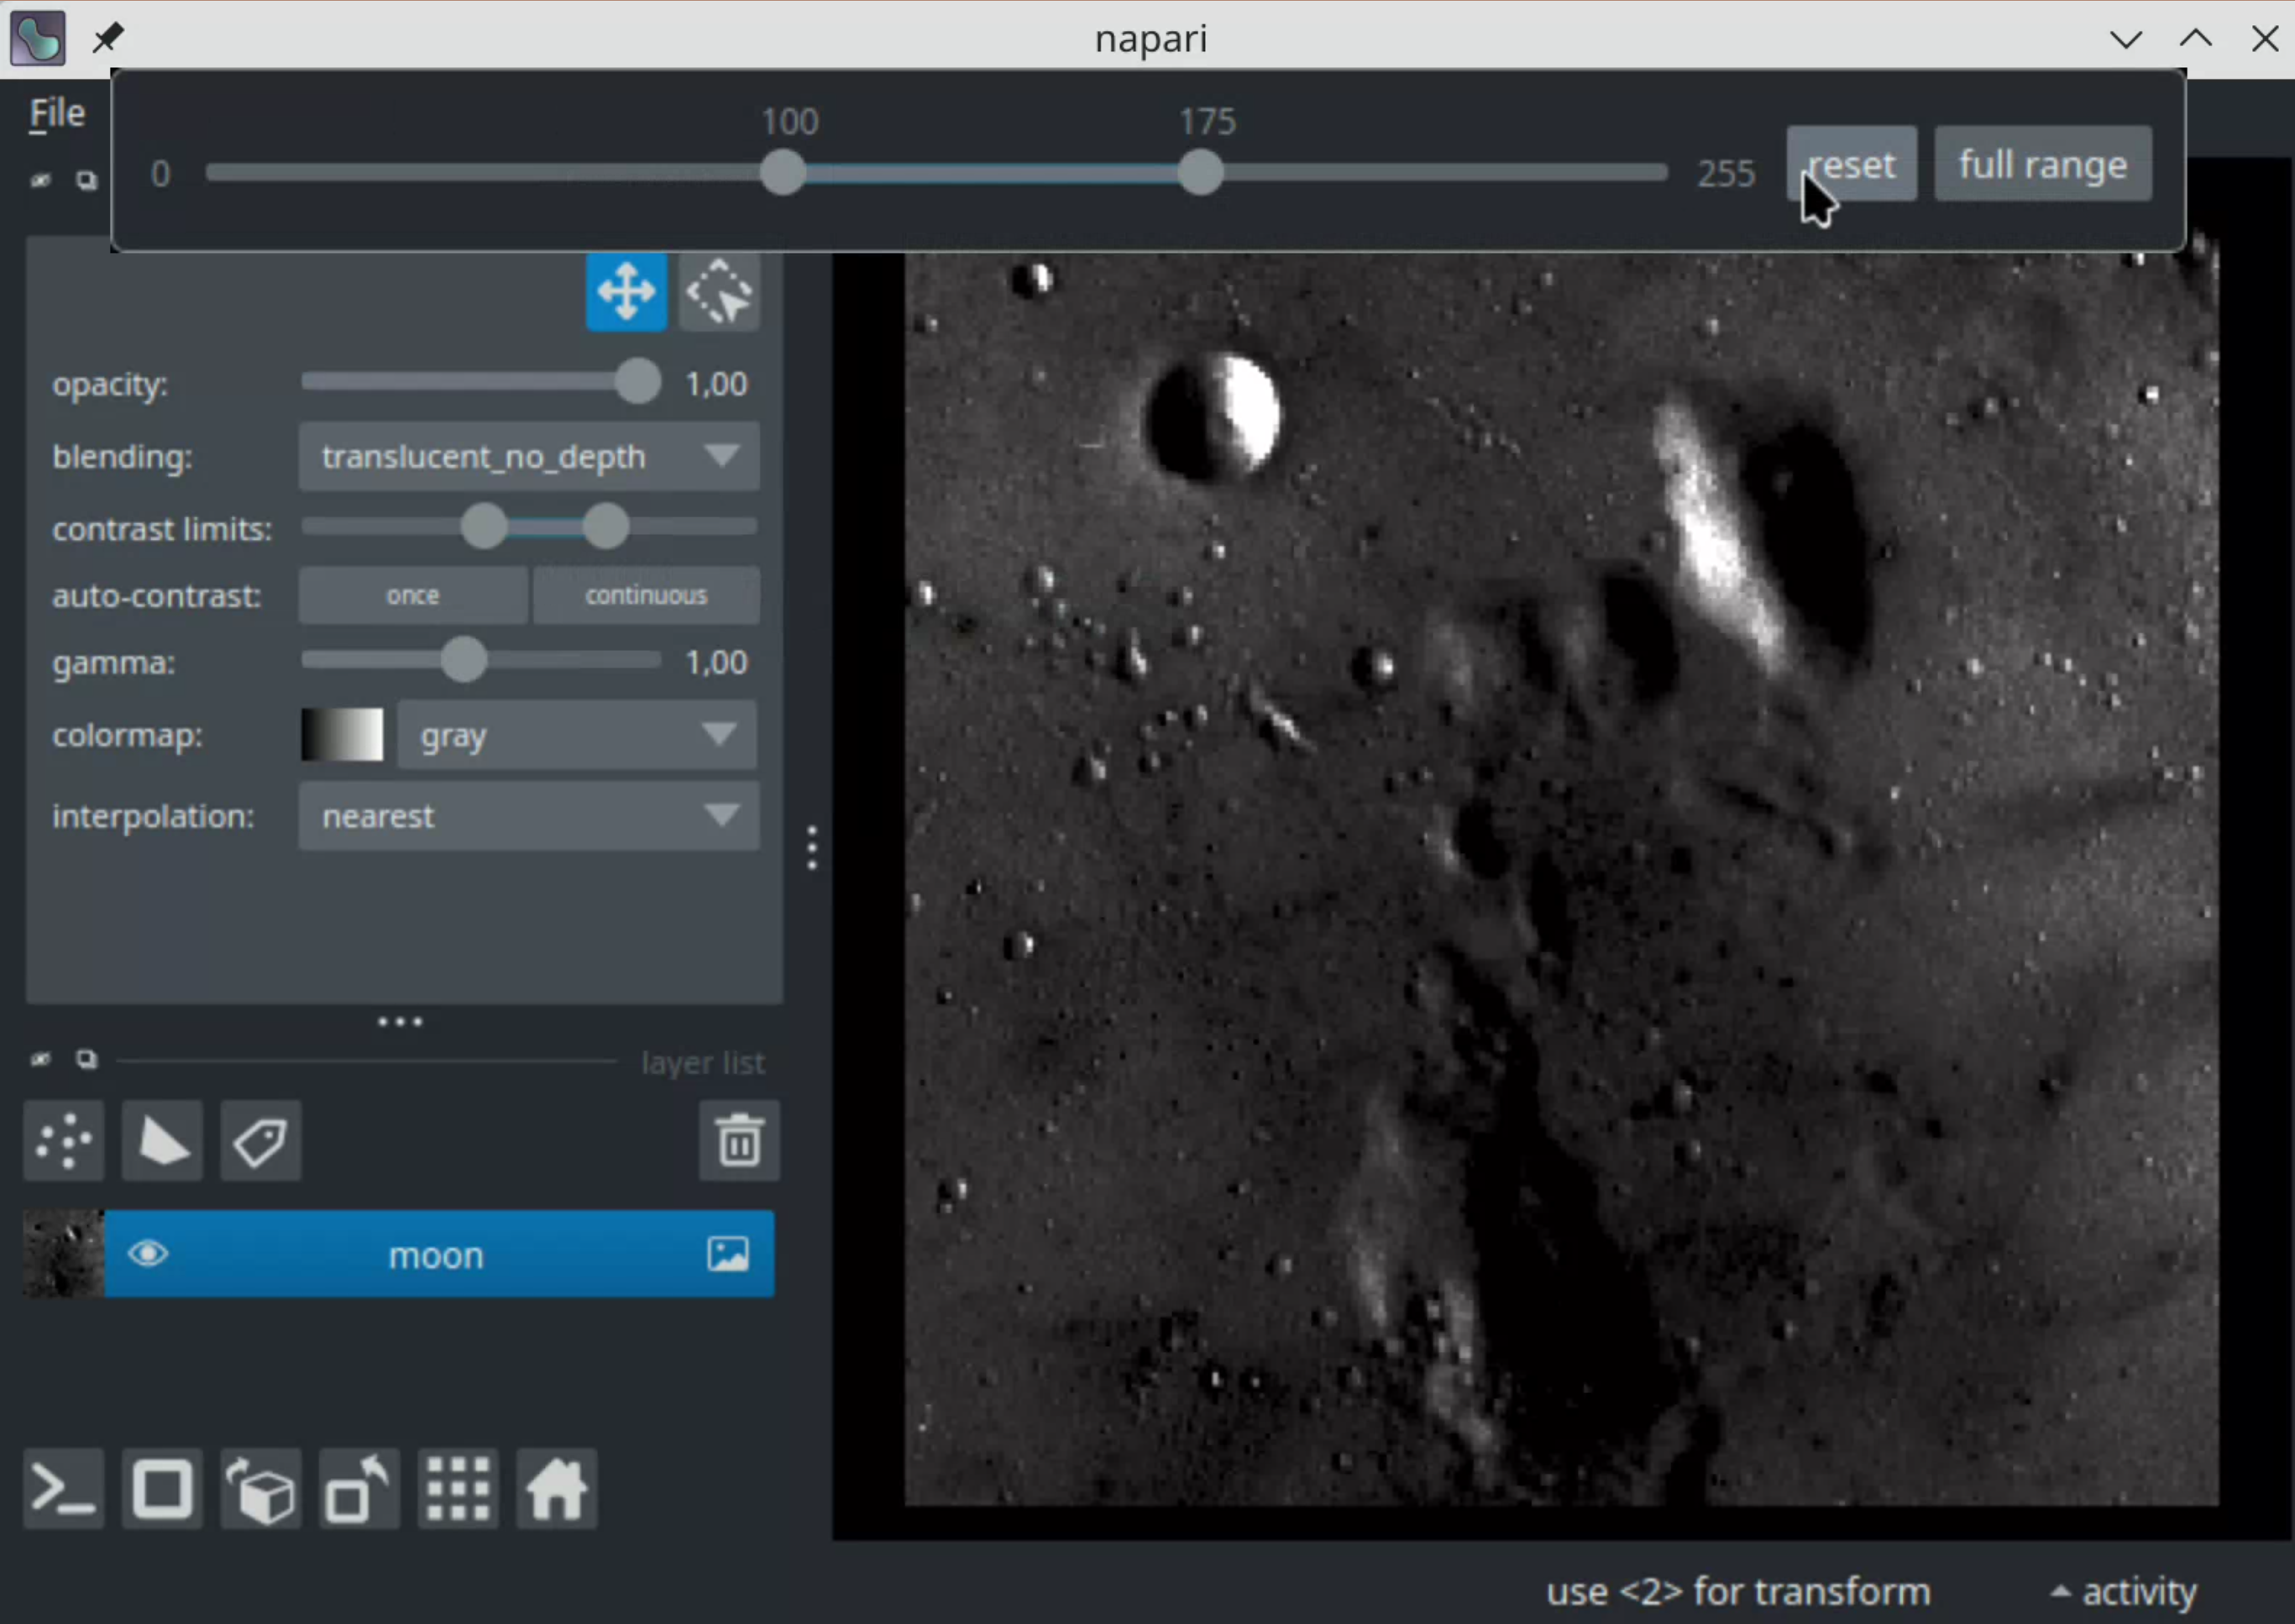Click the opacity slider handle
The image size is (2295, 1624).
(x=637, y=382)
